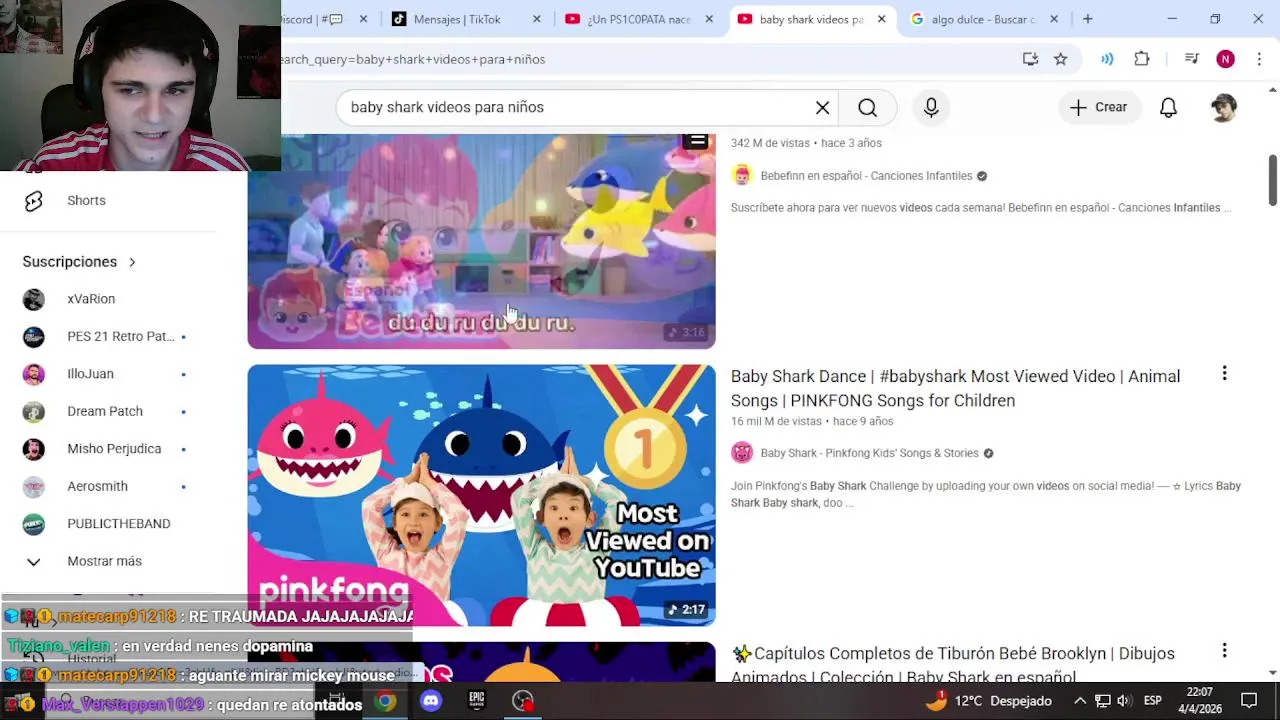Click the blue sound-wave extension icon

(1107, 59)
